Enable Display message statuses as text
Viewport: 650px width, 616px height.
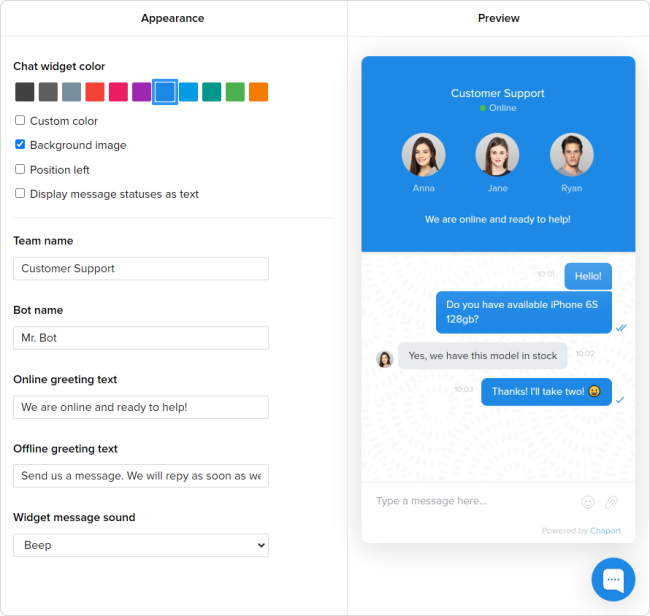click(x=20, y=194)
